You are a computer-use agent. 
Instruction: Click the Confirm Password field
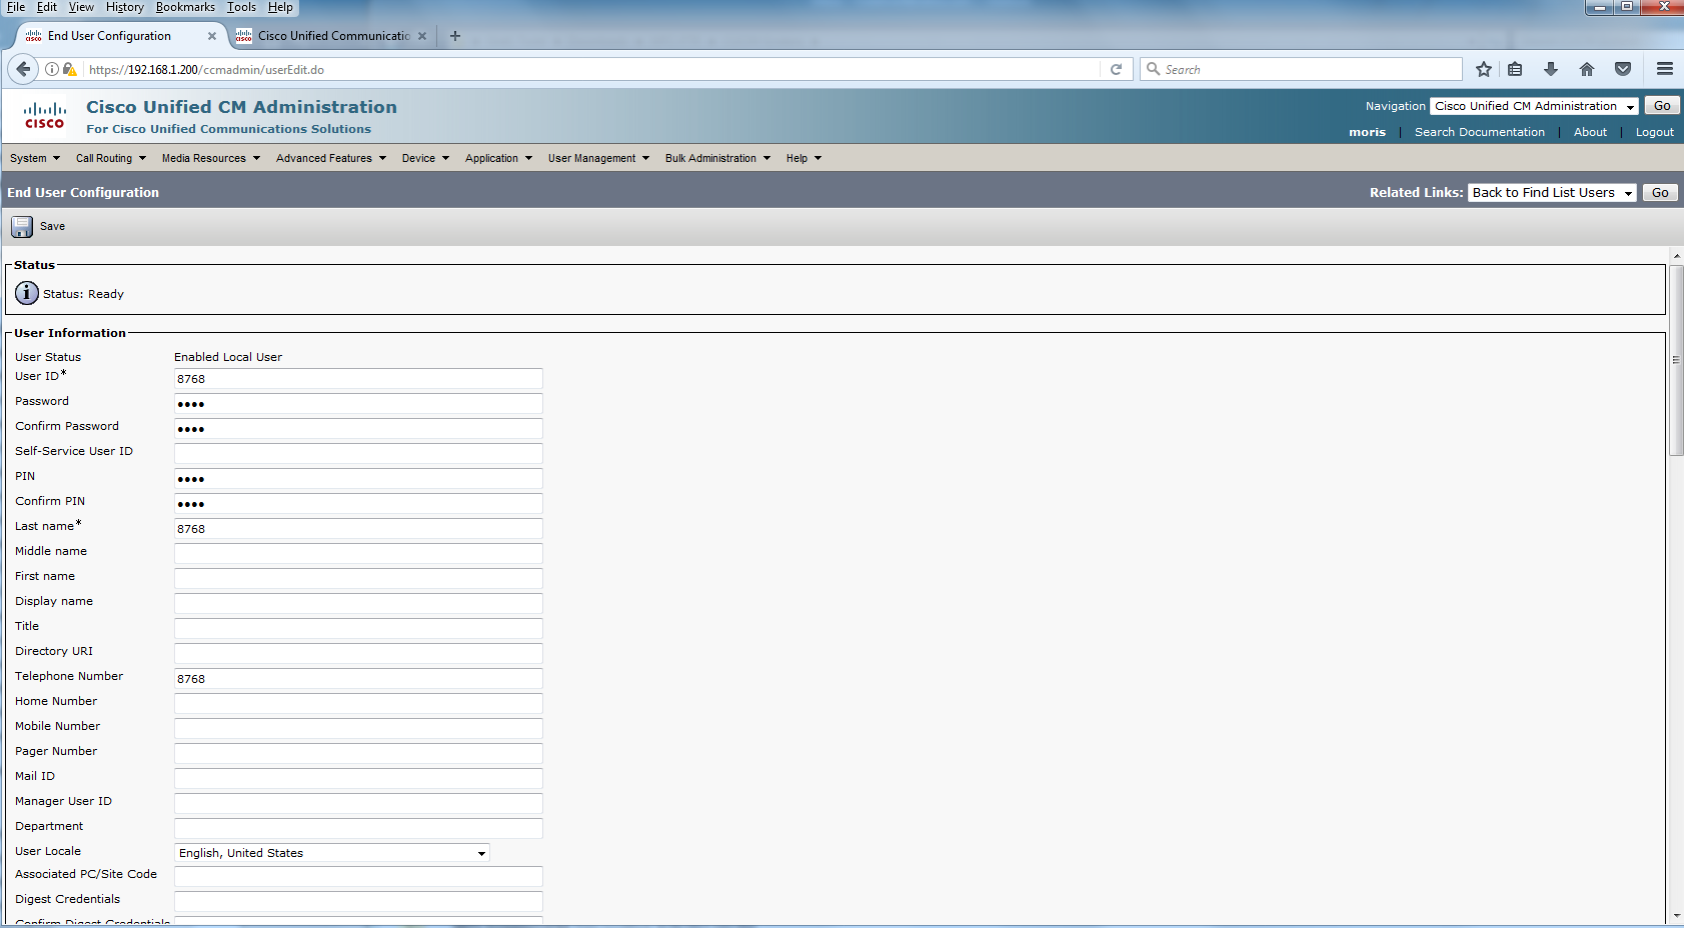click(358, 429)
